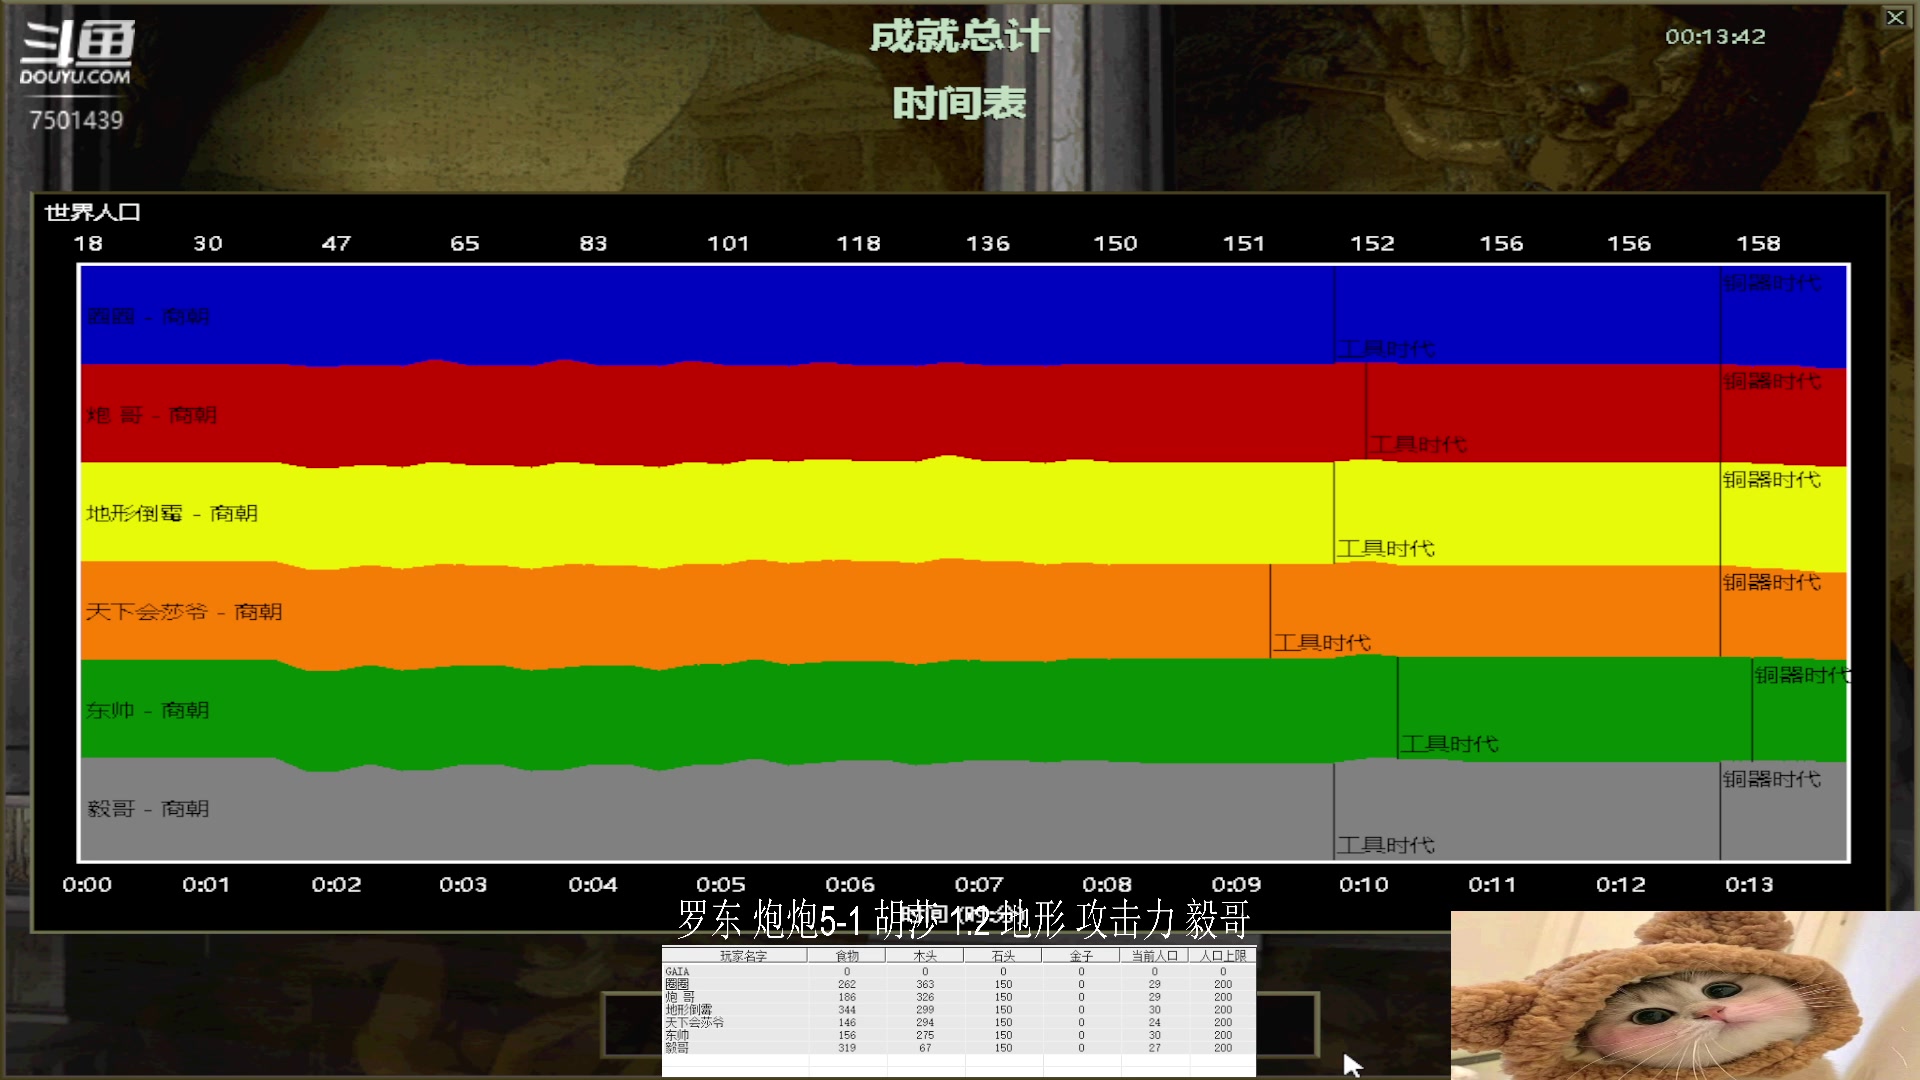The width and height of the screenshot is (1920, 1080).
Task: Select the 东帅 row name in the table
Action: pyautogui.click(x=677, y=1035)
